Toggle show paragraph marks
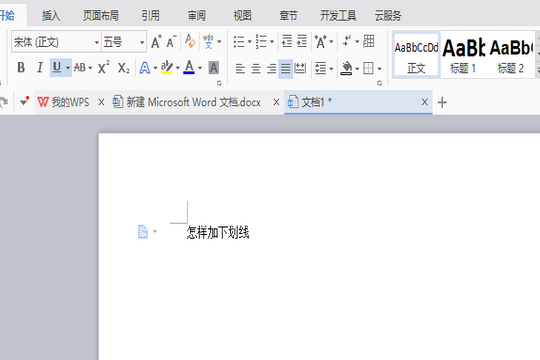This screenshot has width=540, height=360. click(347, 41)
